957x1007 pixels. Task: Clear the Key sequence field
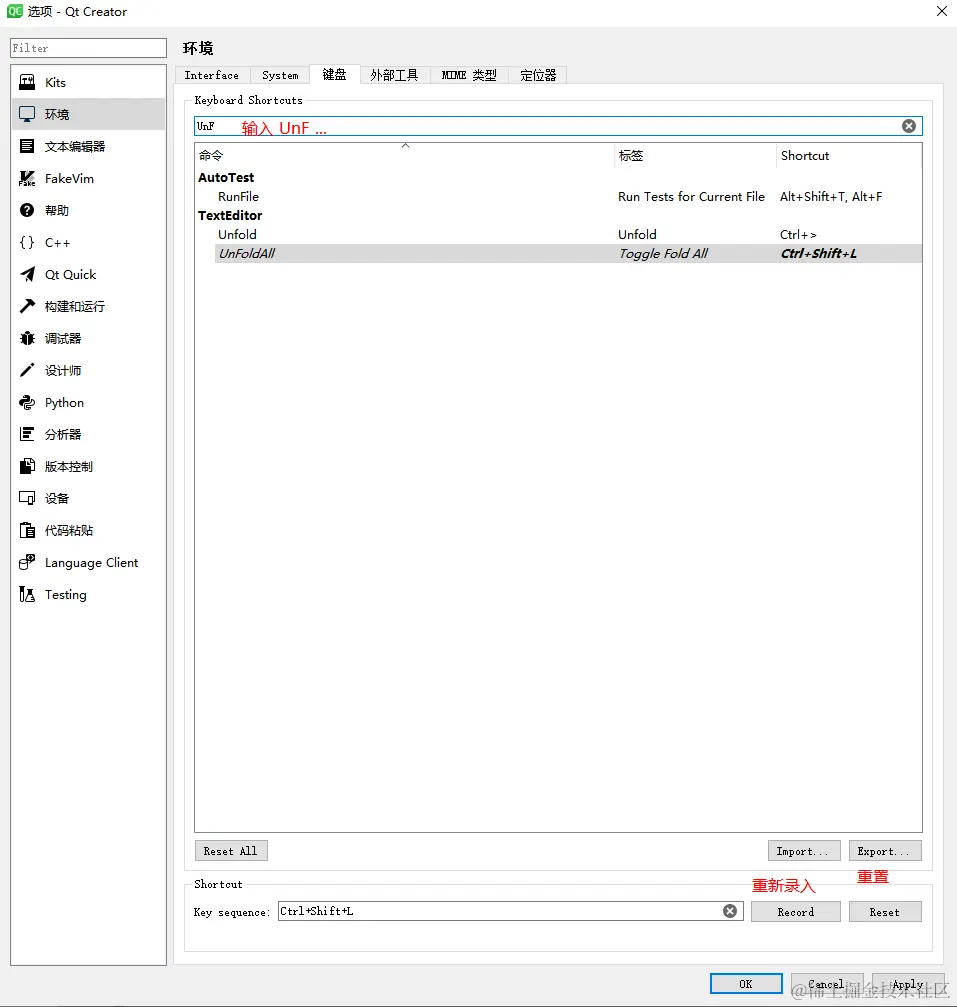coord(730,911)
